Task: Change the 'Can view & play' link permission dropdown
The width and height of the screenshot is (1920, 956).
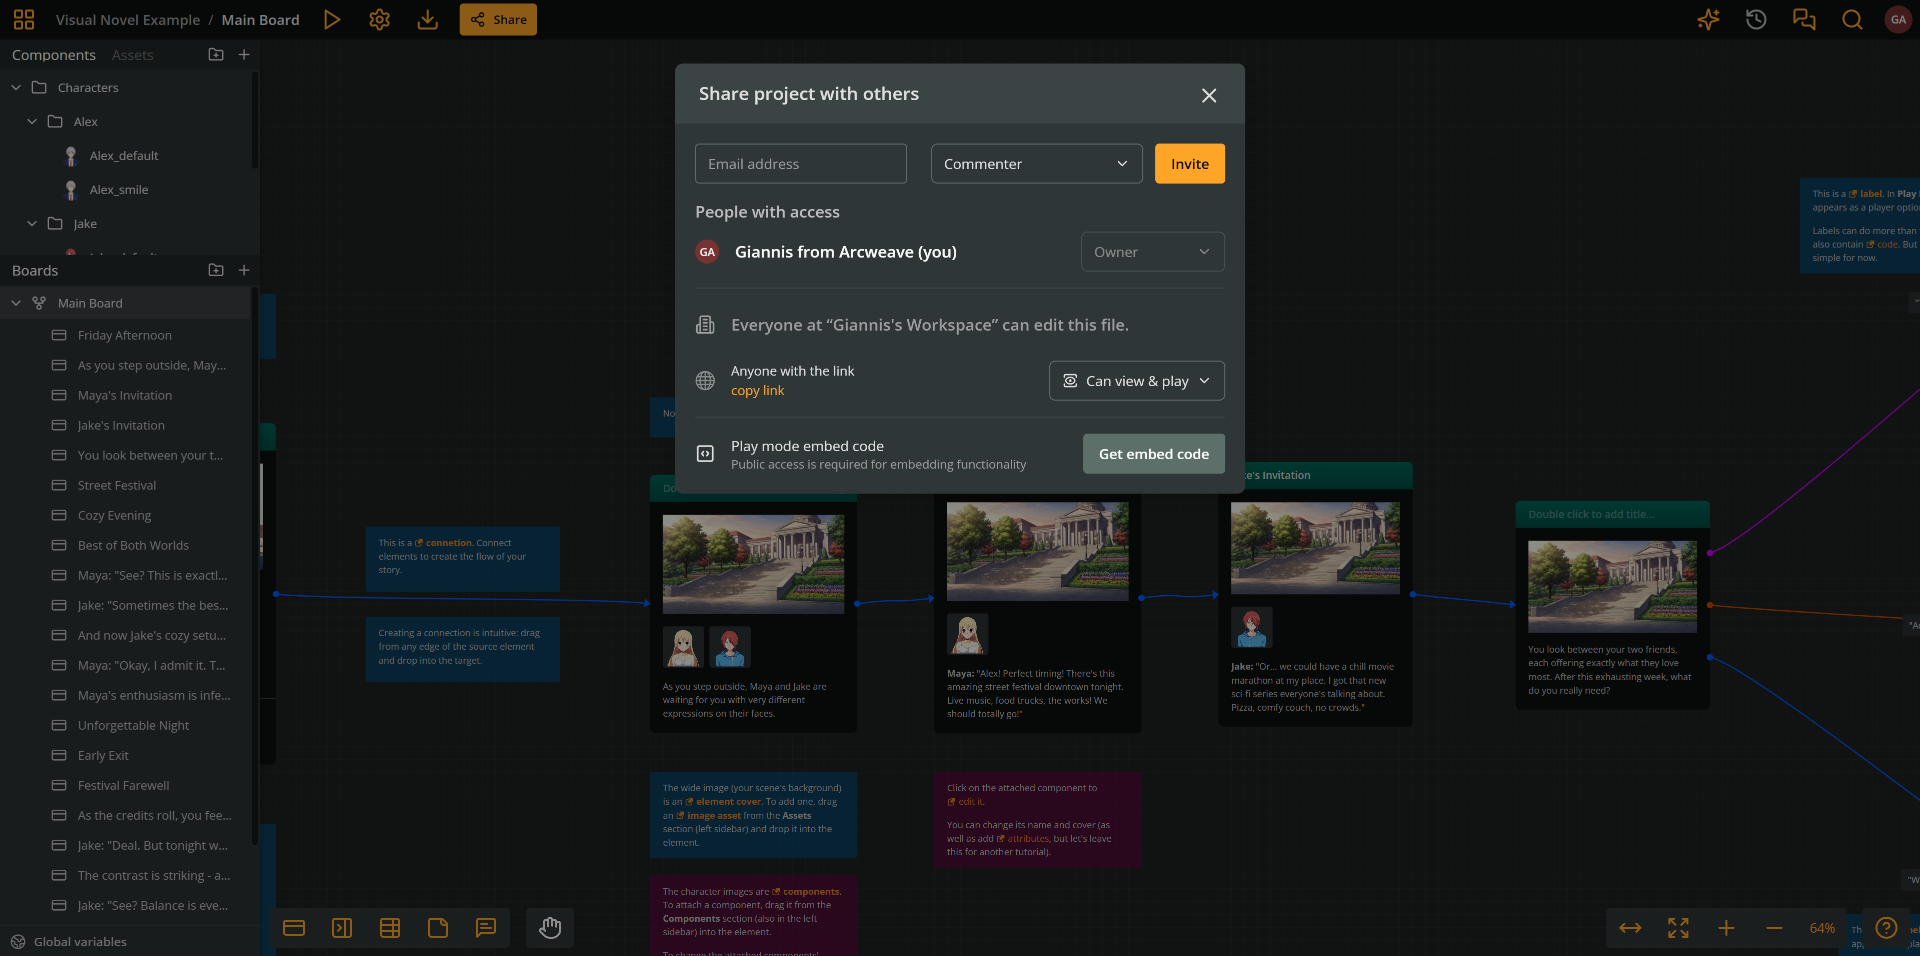Action: click(x=1136, y=381)
